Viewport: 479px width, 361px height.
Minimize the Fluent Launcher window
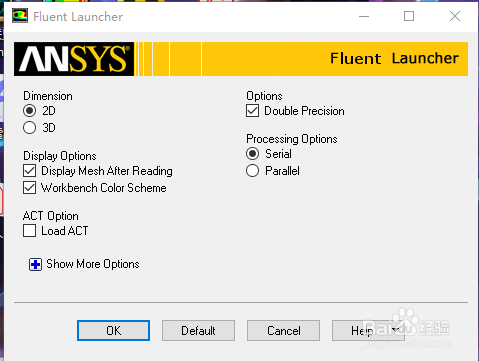(x=364, y=16)
